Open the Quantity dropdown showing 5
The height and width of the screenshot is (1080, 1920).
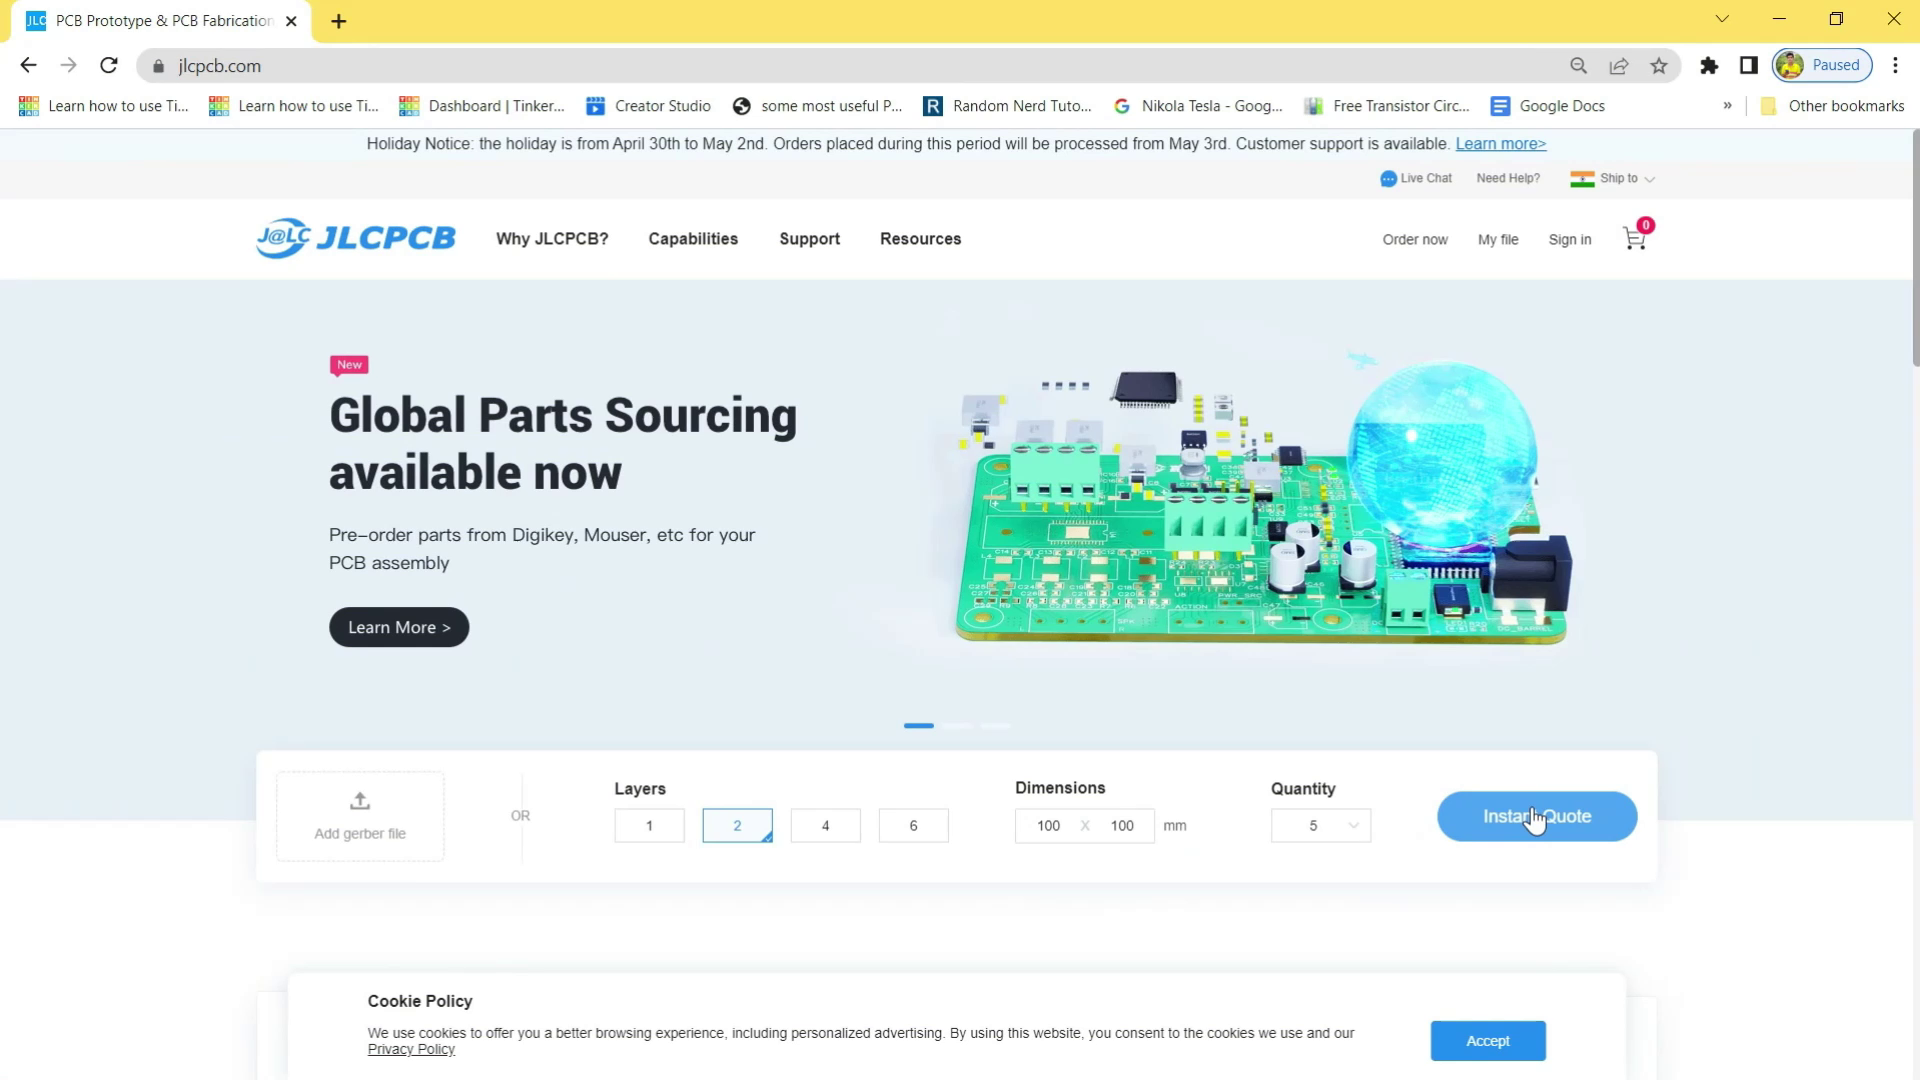point(1320,826)
